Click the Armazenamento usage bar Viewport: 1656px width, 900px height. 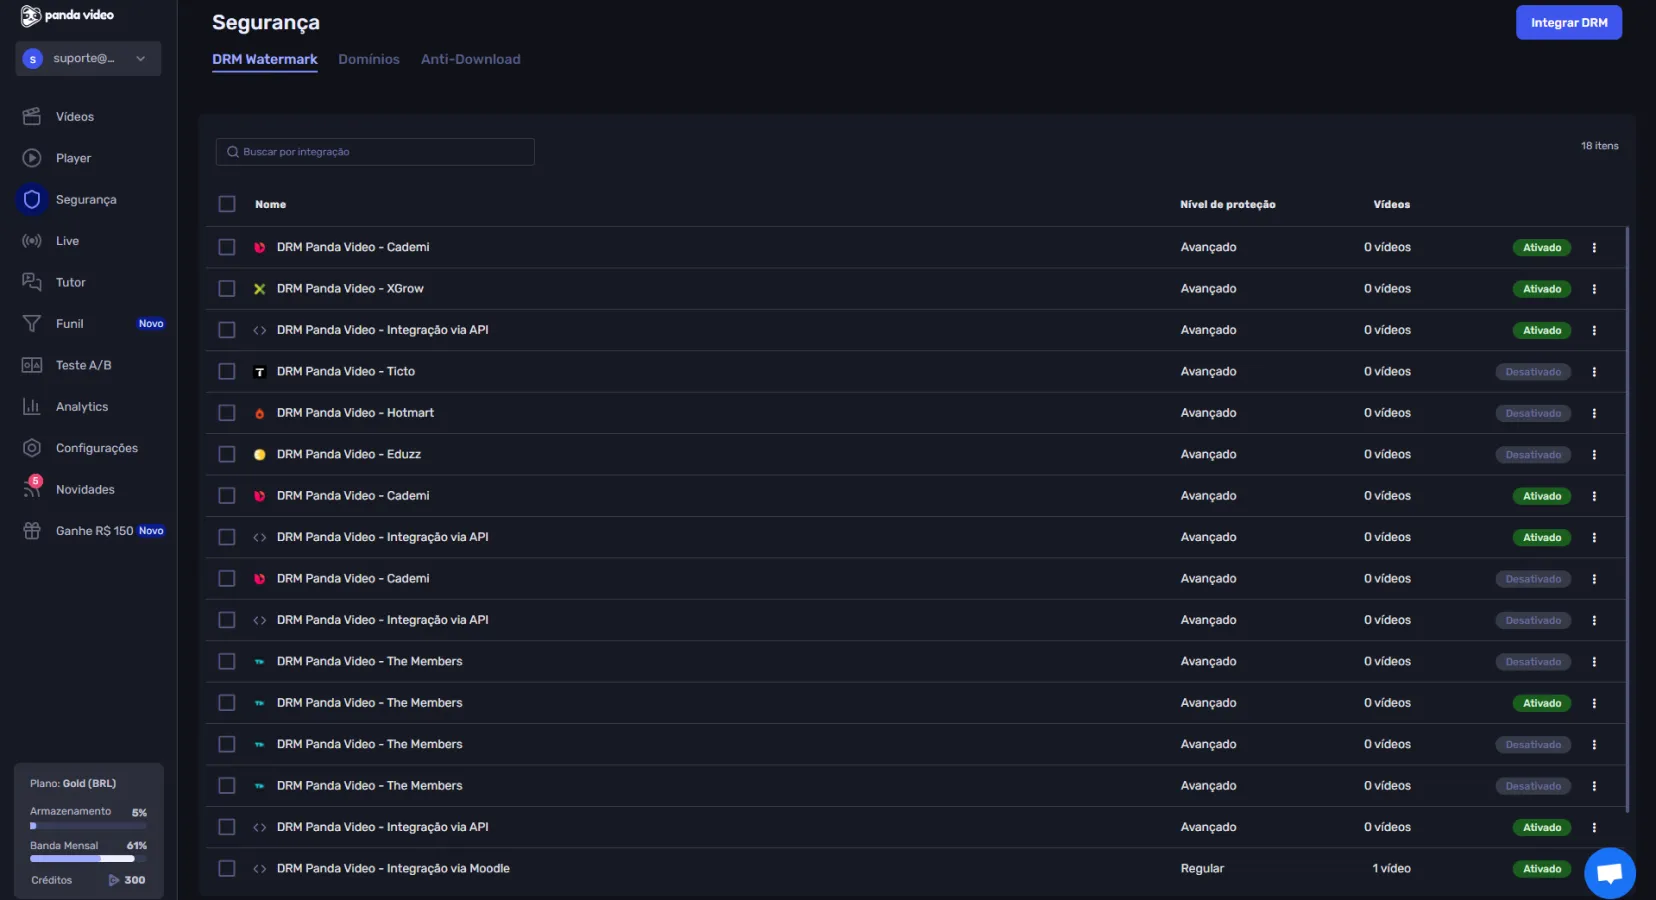pyautogui.click(x=88, y=826)
